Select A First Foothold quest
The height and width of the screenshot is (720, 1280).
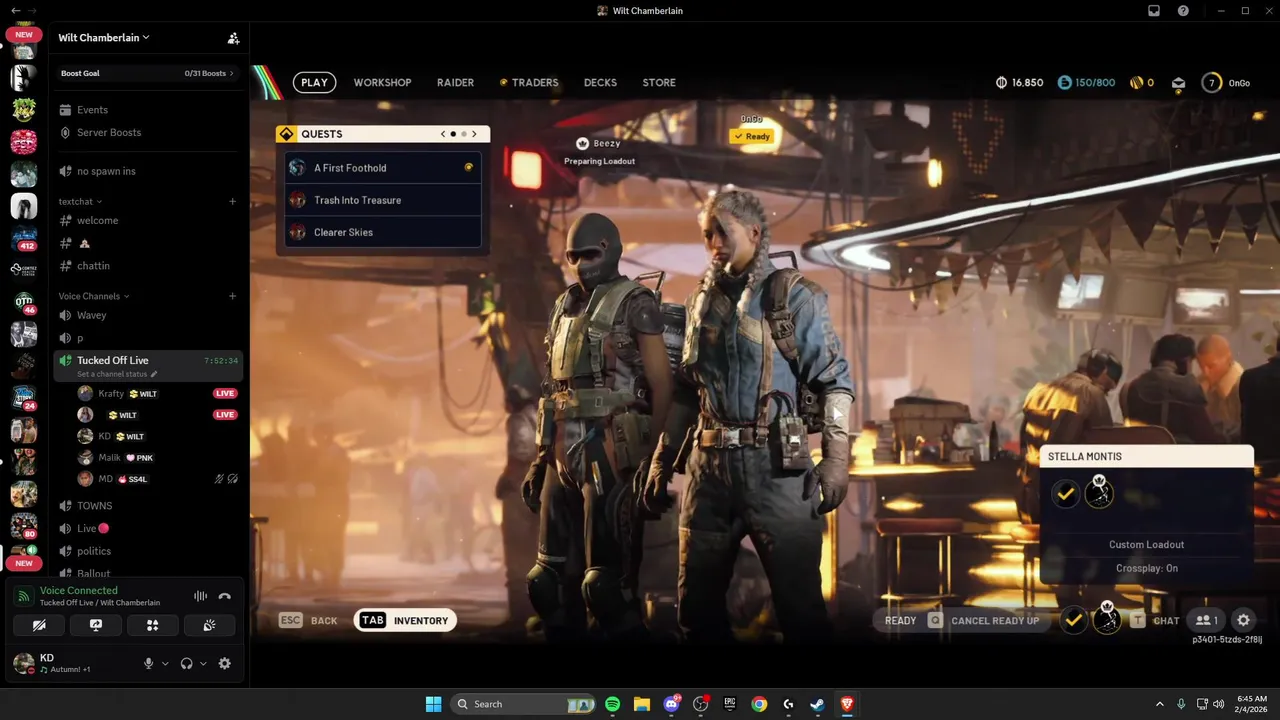click(383, 168)
